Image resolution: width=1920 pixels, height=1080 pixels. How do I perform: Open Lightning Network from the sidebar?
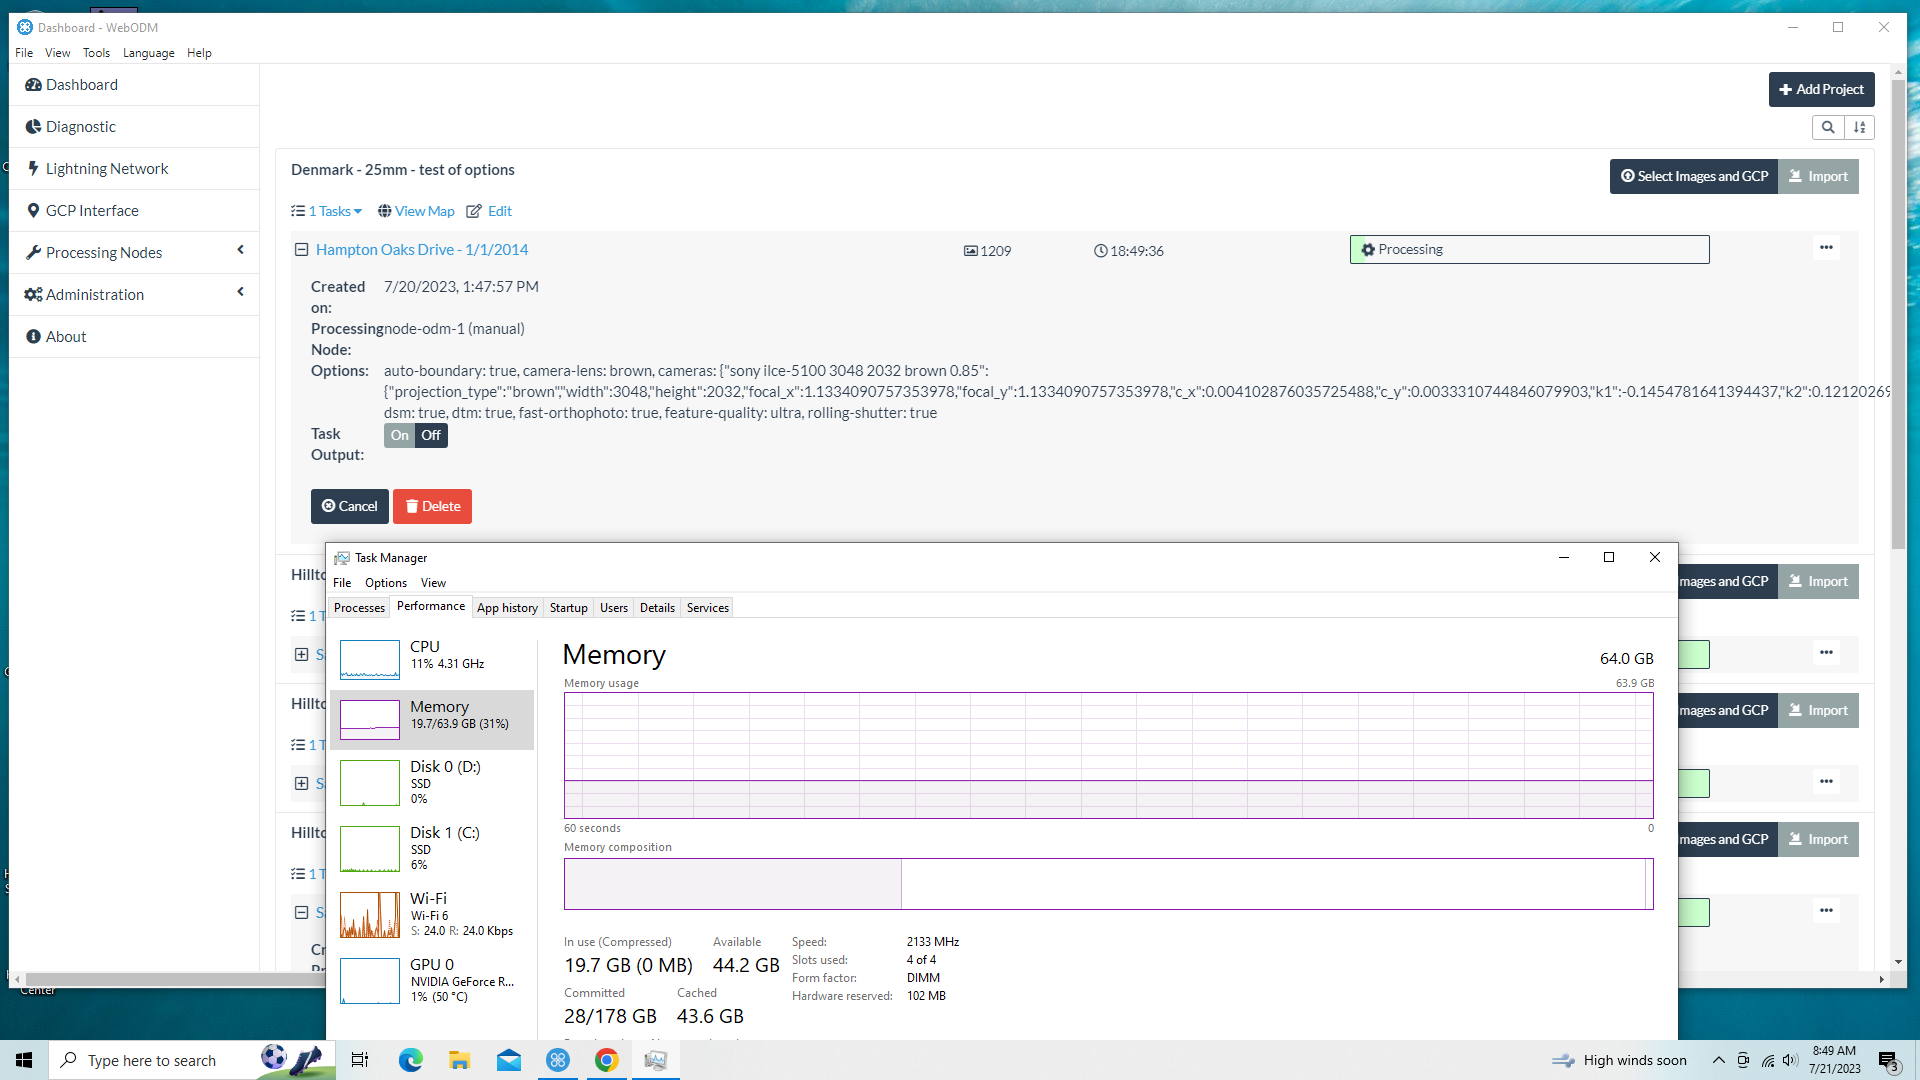point(106,169)
